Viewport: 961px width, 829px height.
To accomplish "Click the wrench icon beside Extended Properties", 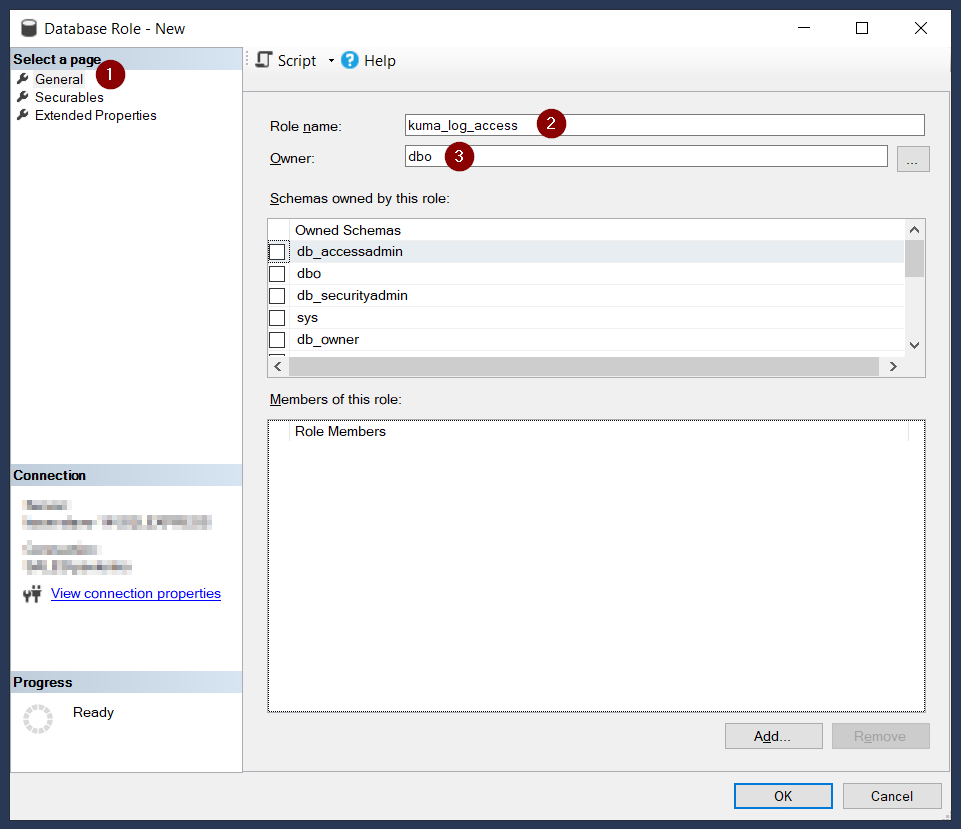I will [22, 115].
